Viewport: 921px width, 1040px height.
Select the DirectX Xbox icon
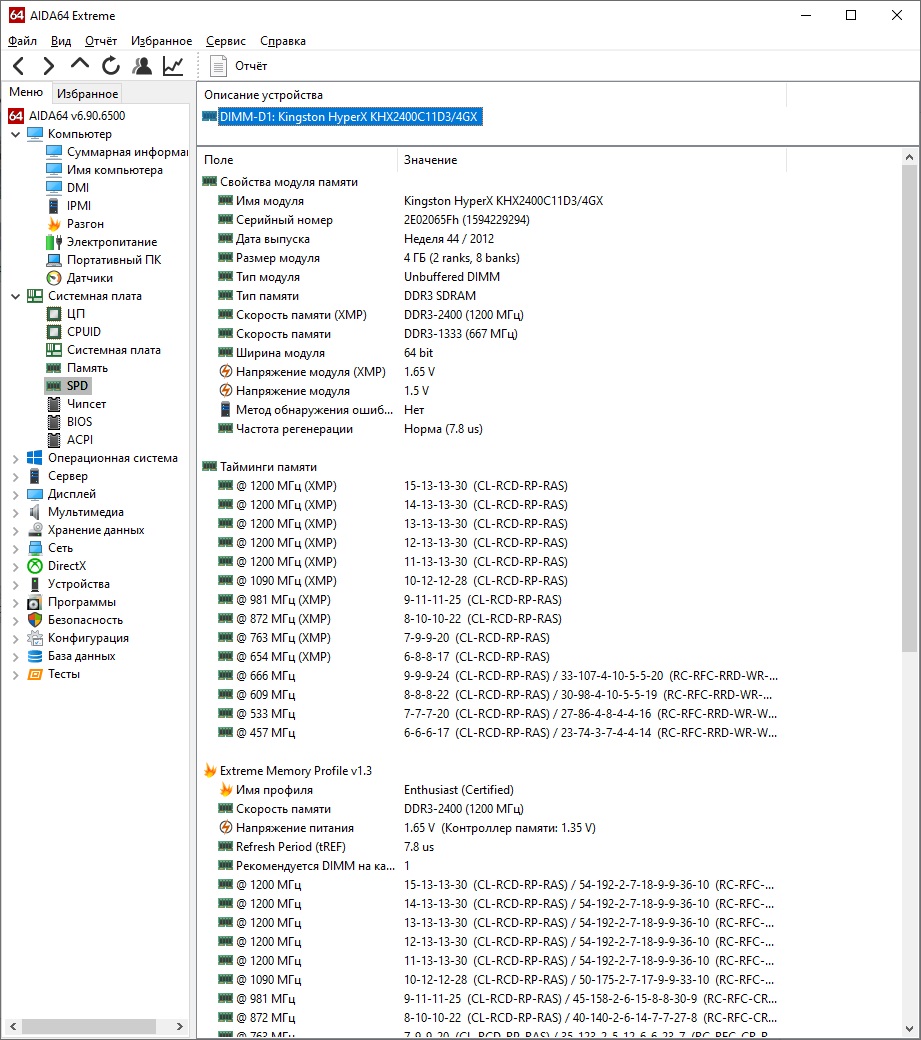tap(34, 566)
